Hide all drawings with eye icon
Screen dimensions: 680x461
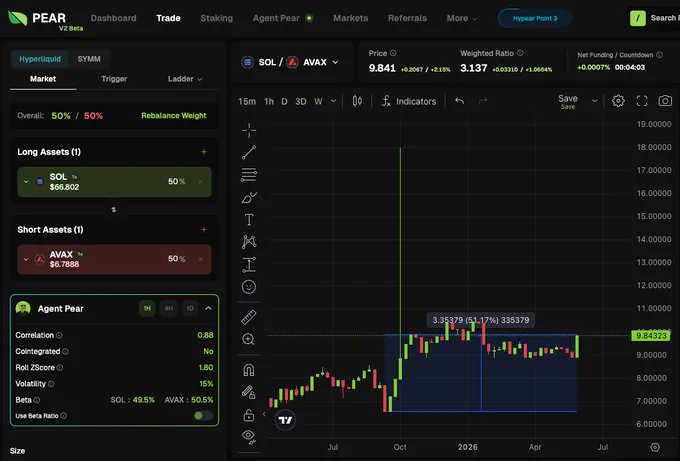tap(248, 436)
